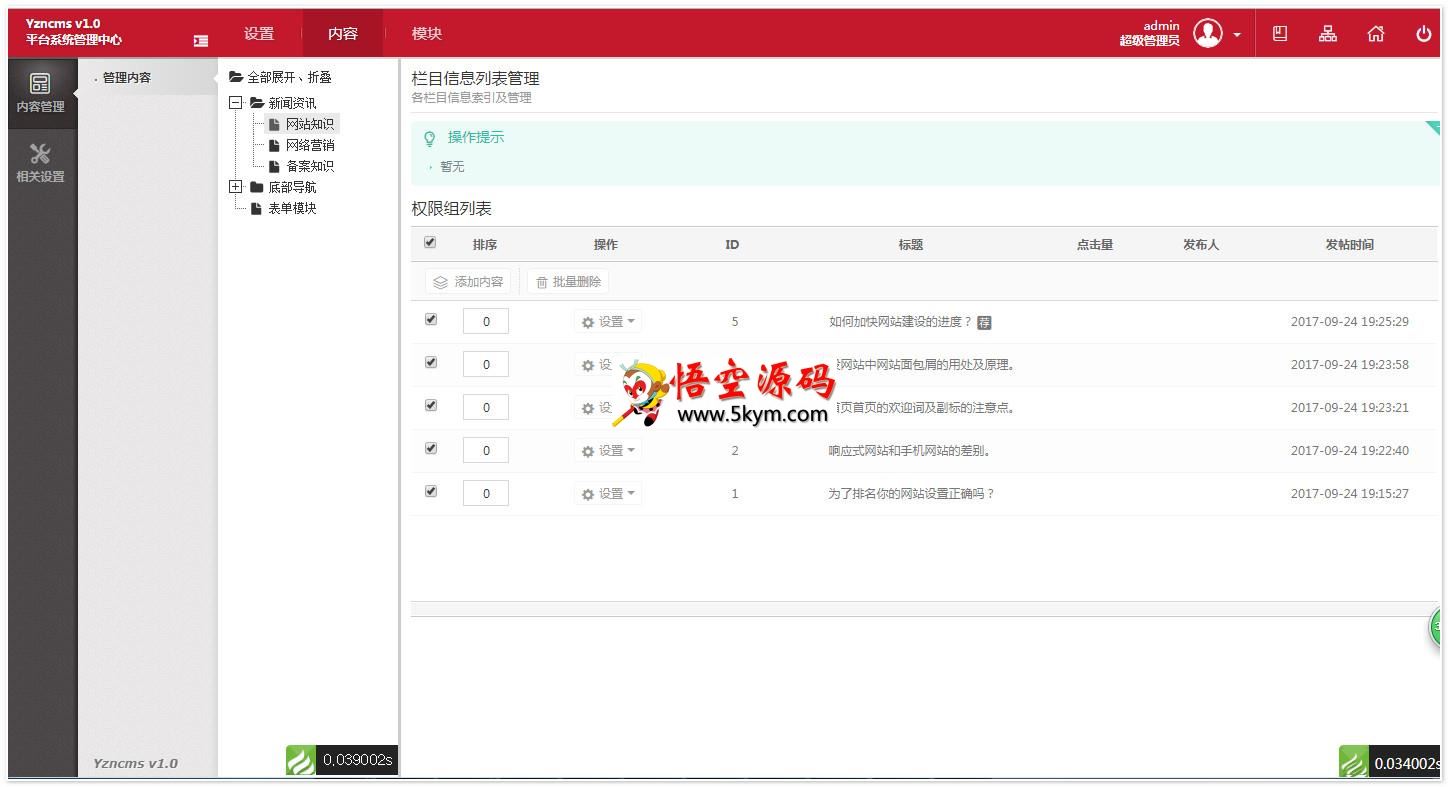The height and width of the screenshot is (787, 1448).
Task: Open 设置 dropdown for article ID 2
Action: point(608,451)
